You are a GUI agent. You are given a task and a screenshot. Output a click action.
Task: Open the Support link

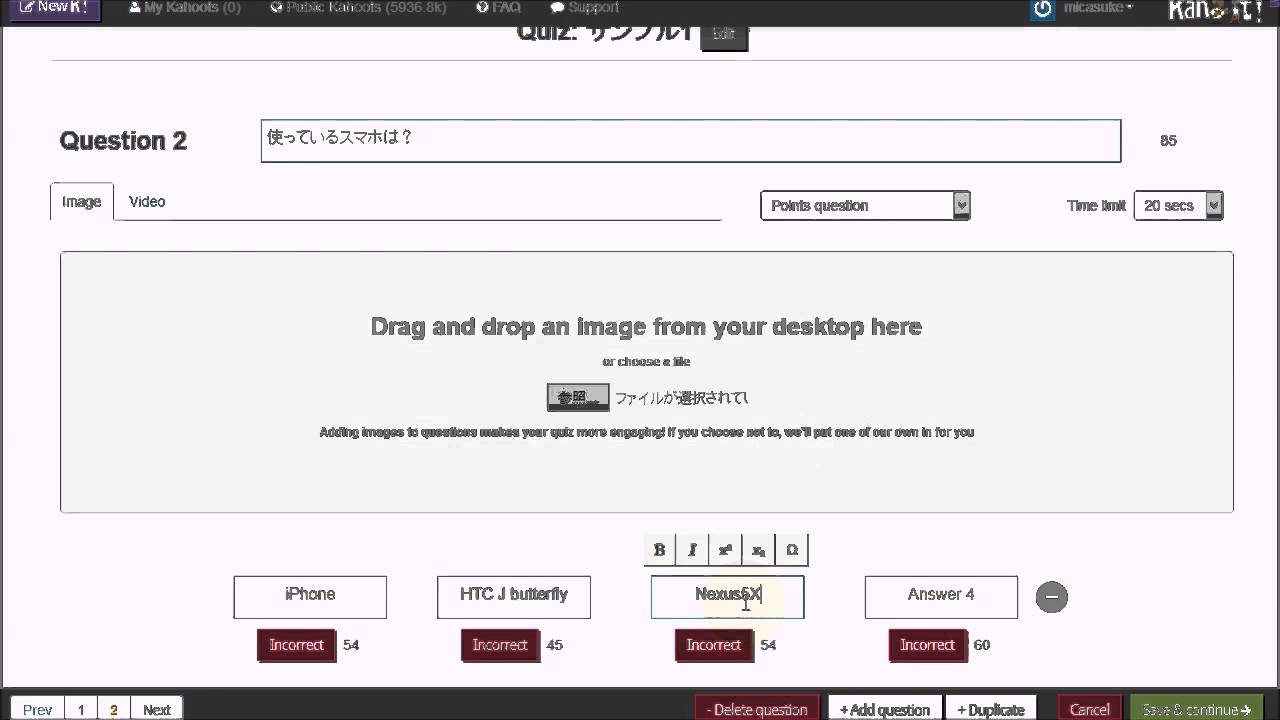(x=585, y=8)
